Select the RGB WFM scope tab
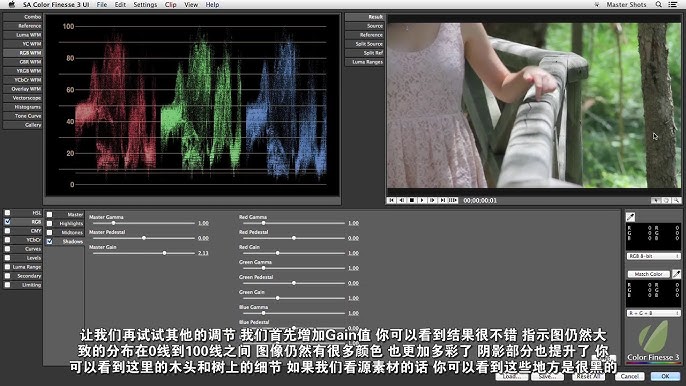This screenshot has height=386, width=686. 22,53
